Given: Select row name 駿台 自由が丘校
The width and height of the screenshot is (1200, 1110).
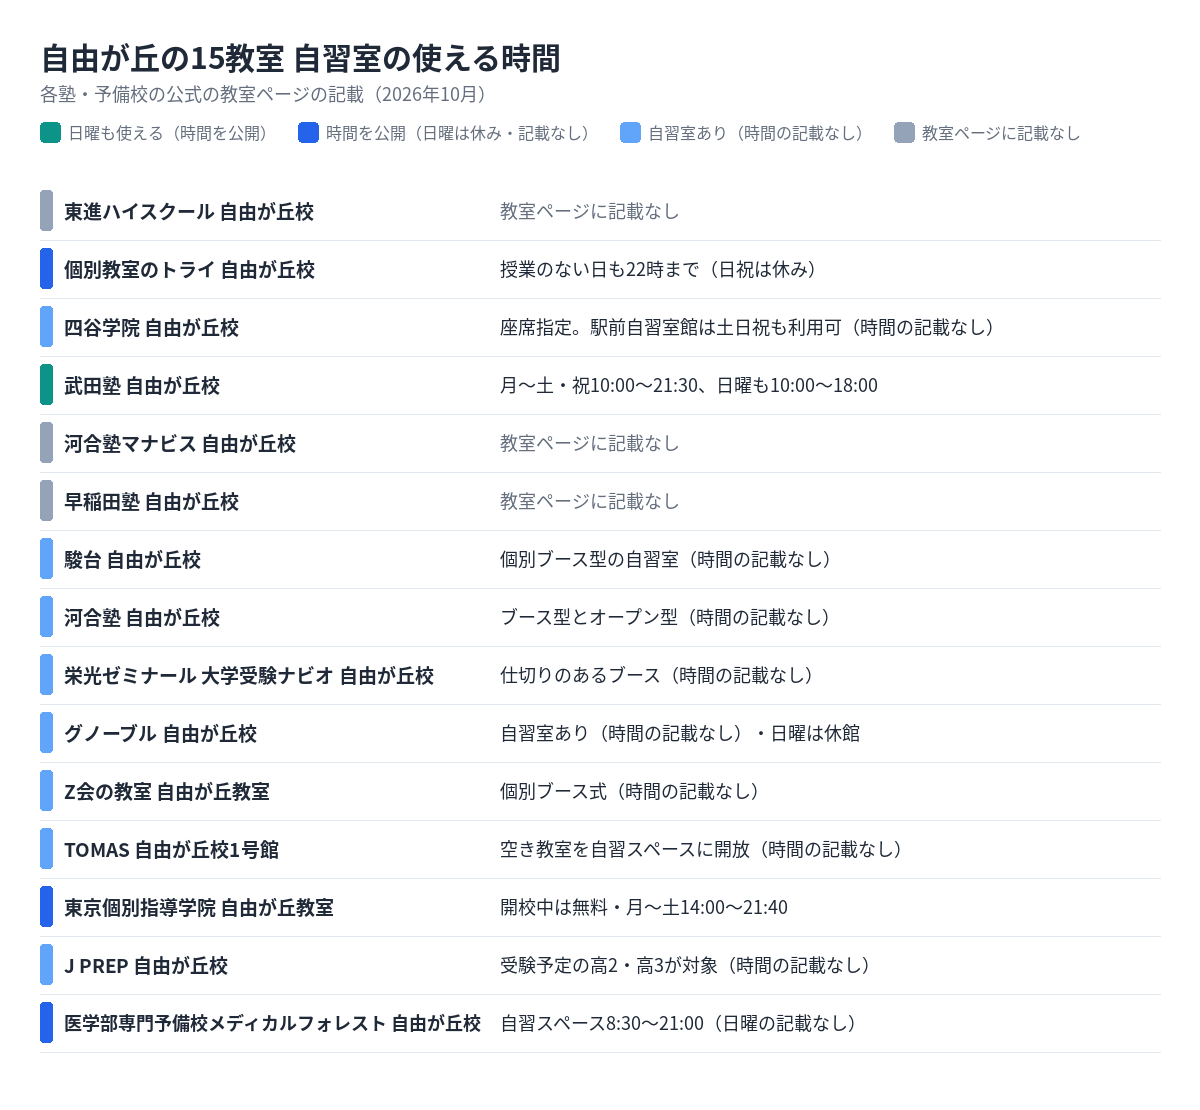Looking at the screenshot, I should point(133,559).
